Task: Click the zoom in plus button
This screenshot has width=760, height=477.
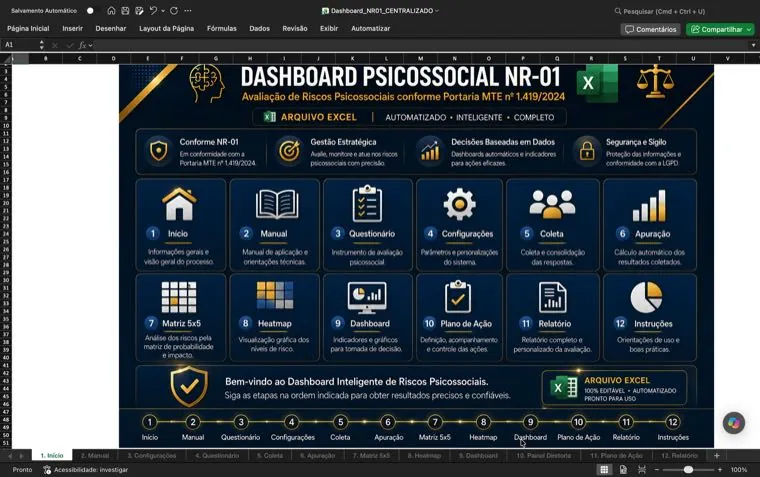Action: coord(720,470)
